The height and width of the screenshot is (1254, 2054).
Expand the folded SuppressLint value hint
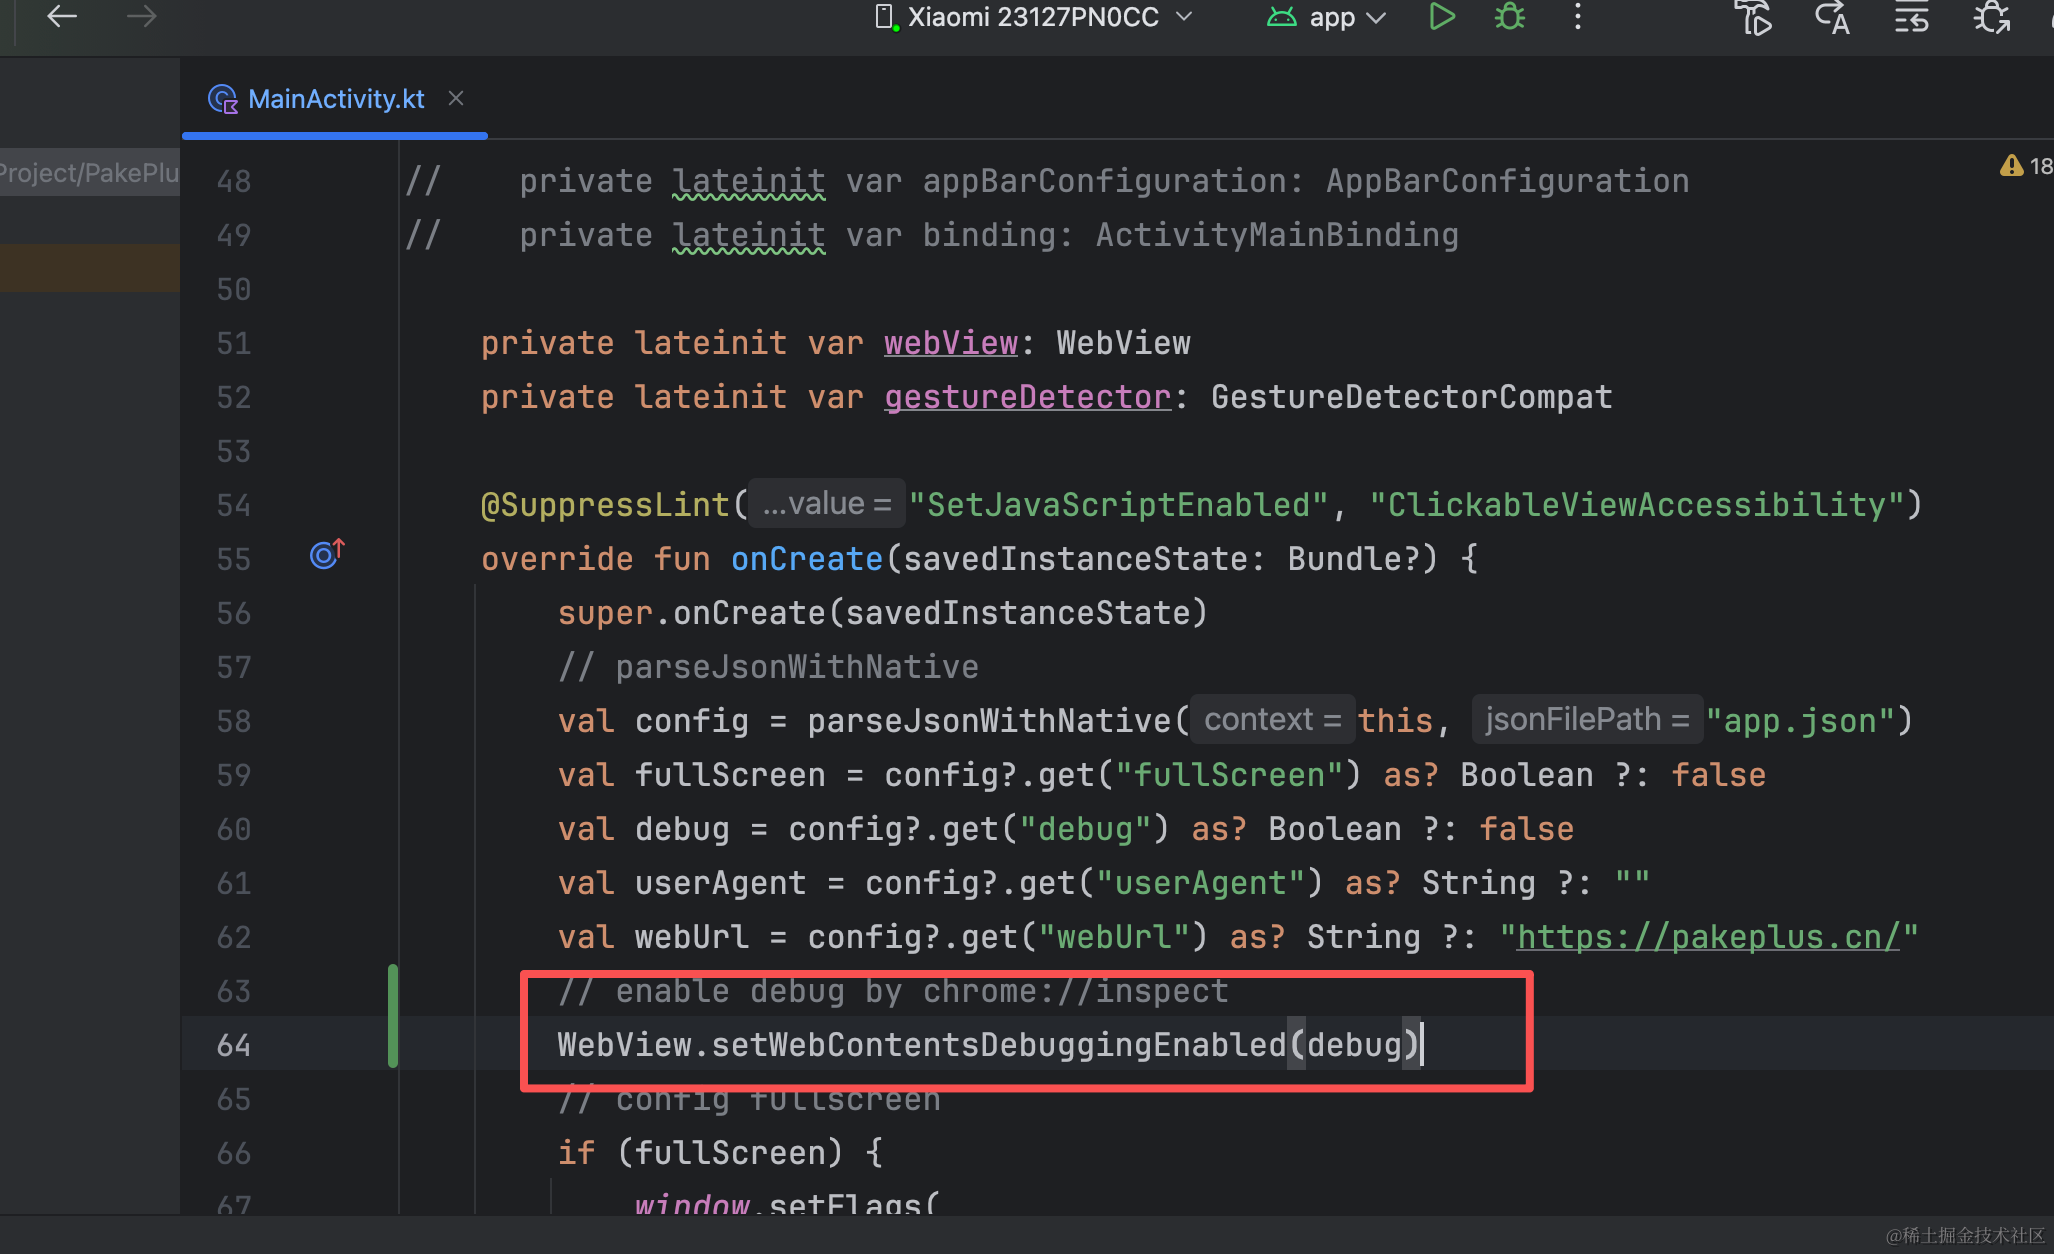click(826, 504)
